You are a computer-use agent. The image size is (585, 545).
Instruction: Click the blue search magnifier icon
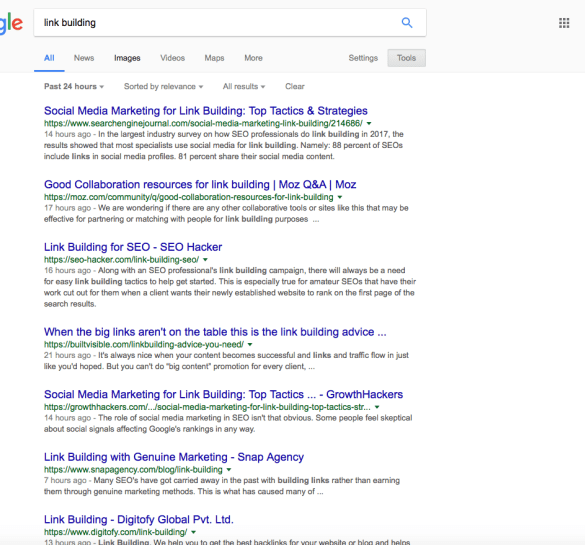point(407,23)
